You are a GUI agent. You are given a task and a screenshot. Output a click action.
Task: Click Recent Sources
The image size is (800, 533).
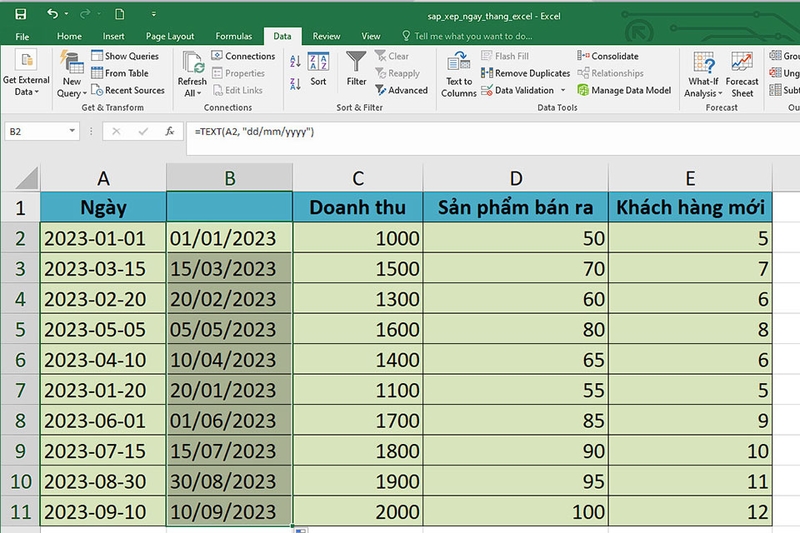[128, 90]
